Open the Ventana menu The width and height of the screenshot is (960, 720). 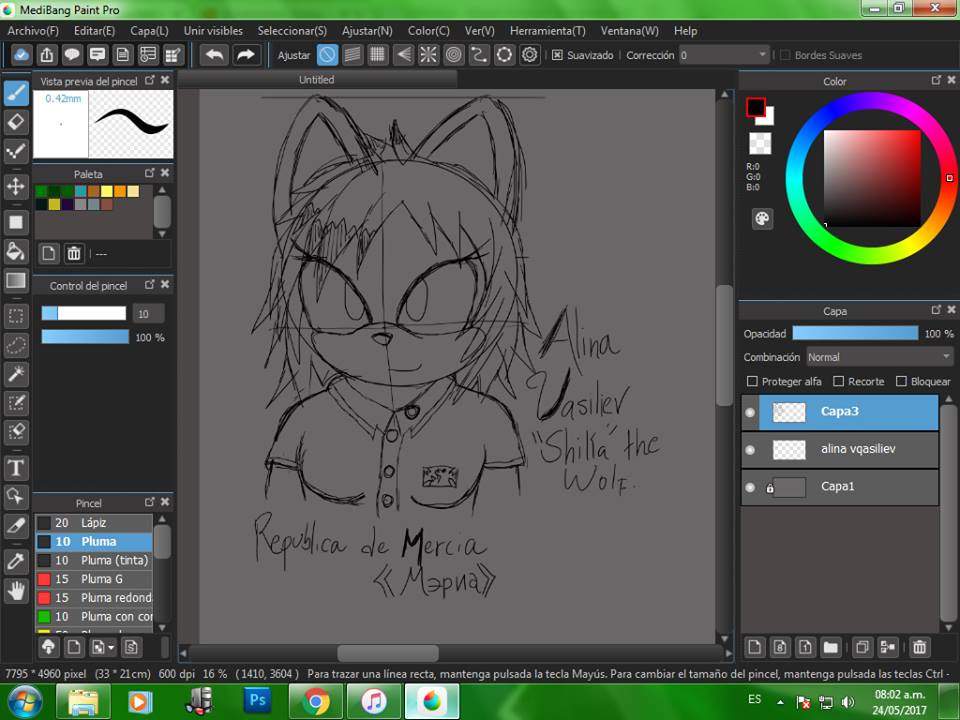pyautogui.click(x=629, y=31)
